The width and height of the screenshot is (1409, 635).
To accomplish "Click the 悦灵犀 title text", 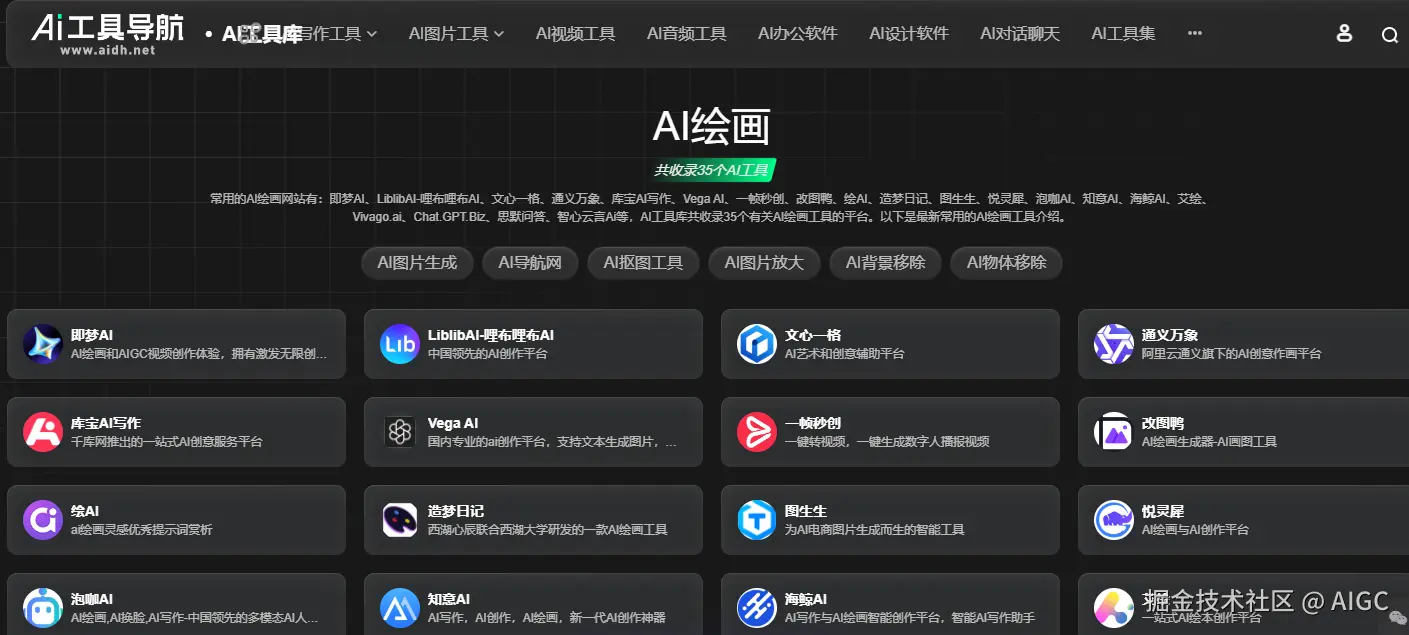I will 1163,511.
